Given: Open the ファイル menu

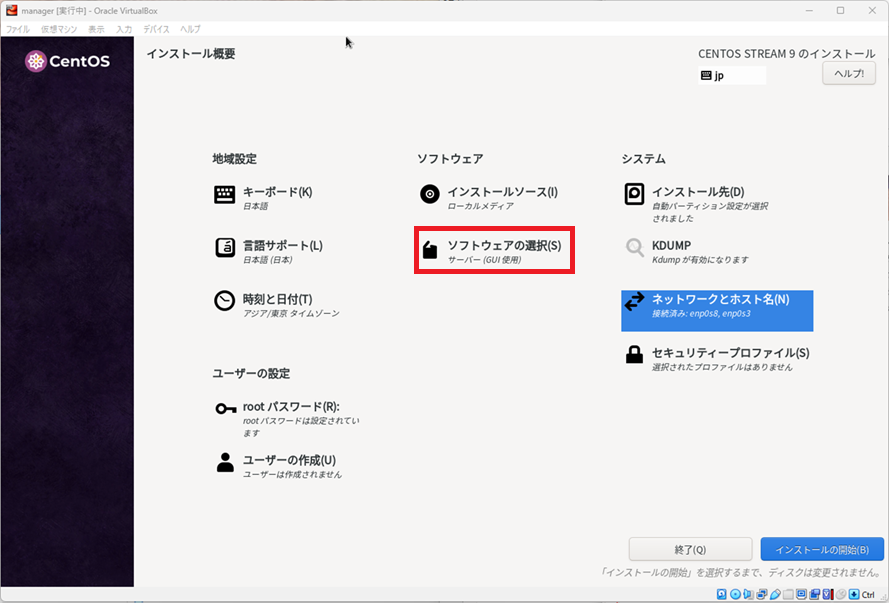Looking at the screenshot, I should click(18, 29).
